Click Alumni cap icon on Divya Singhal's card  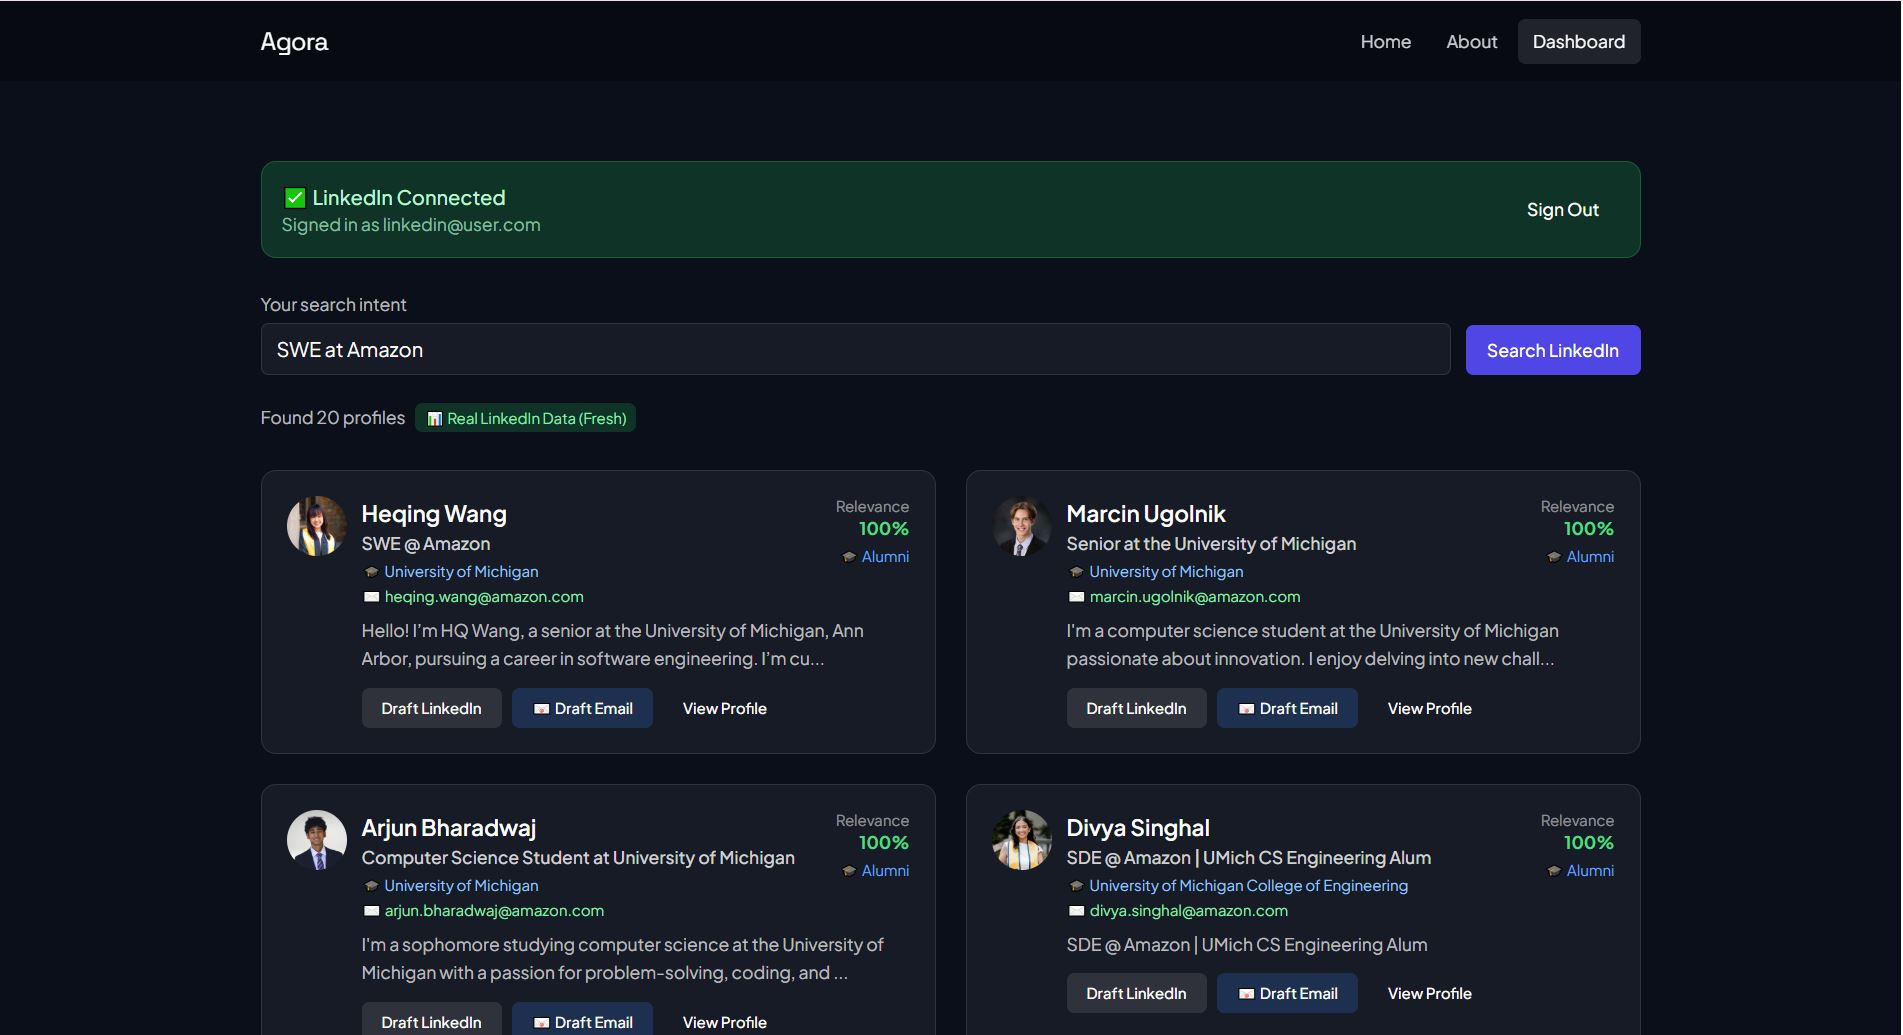click(x=1554, y=871)
